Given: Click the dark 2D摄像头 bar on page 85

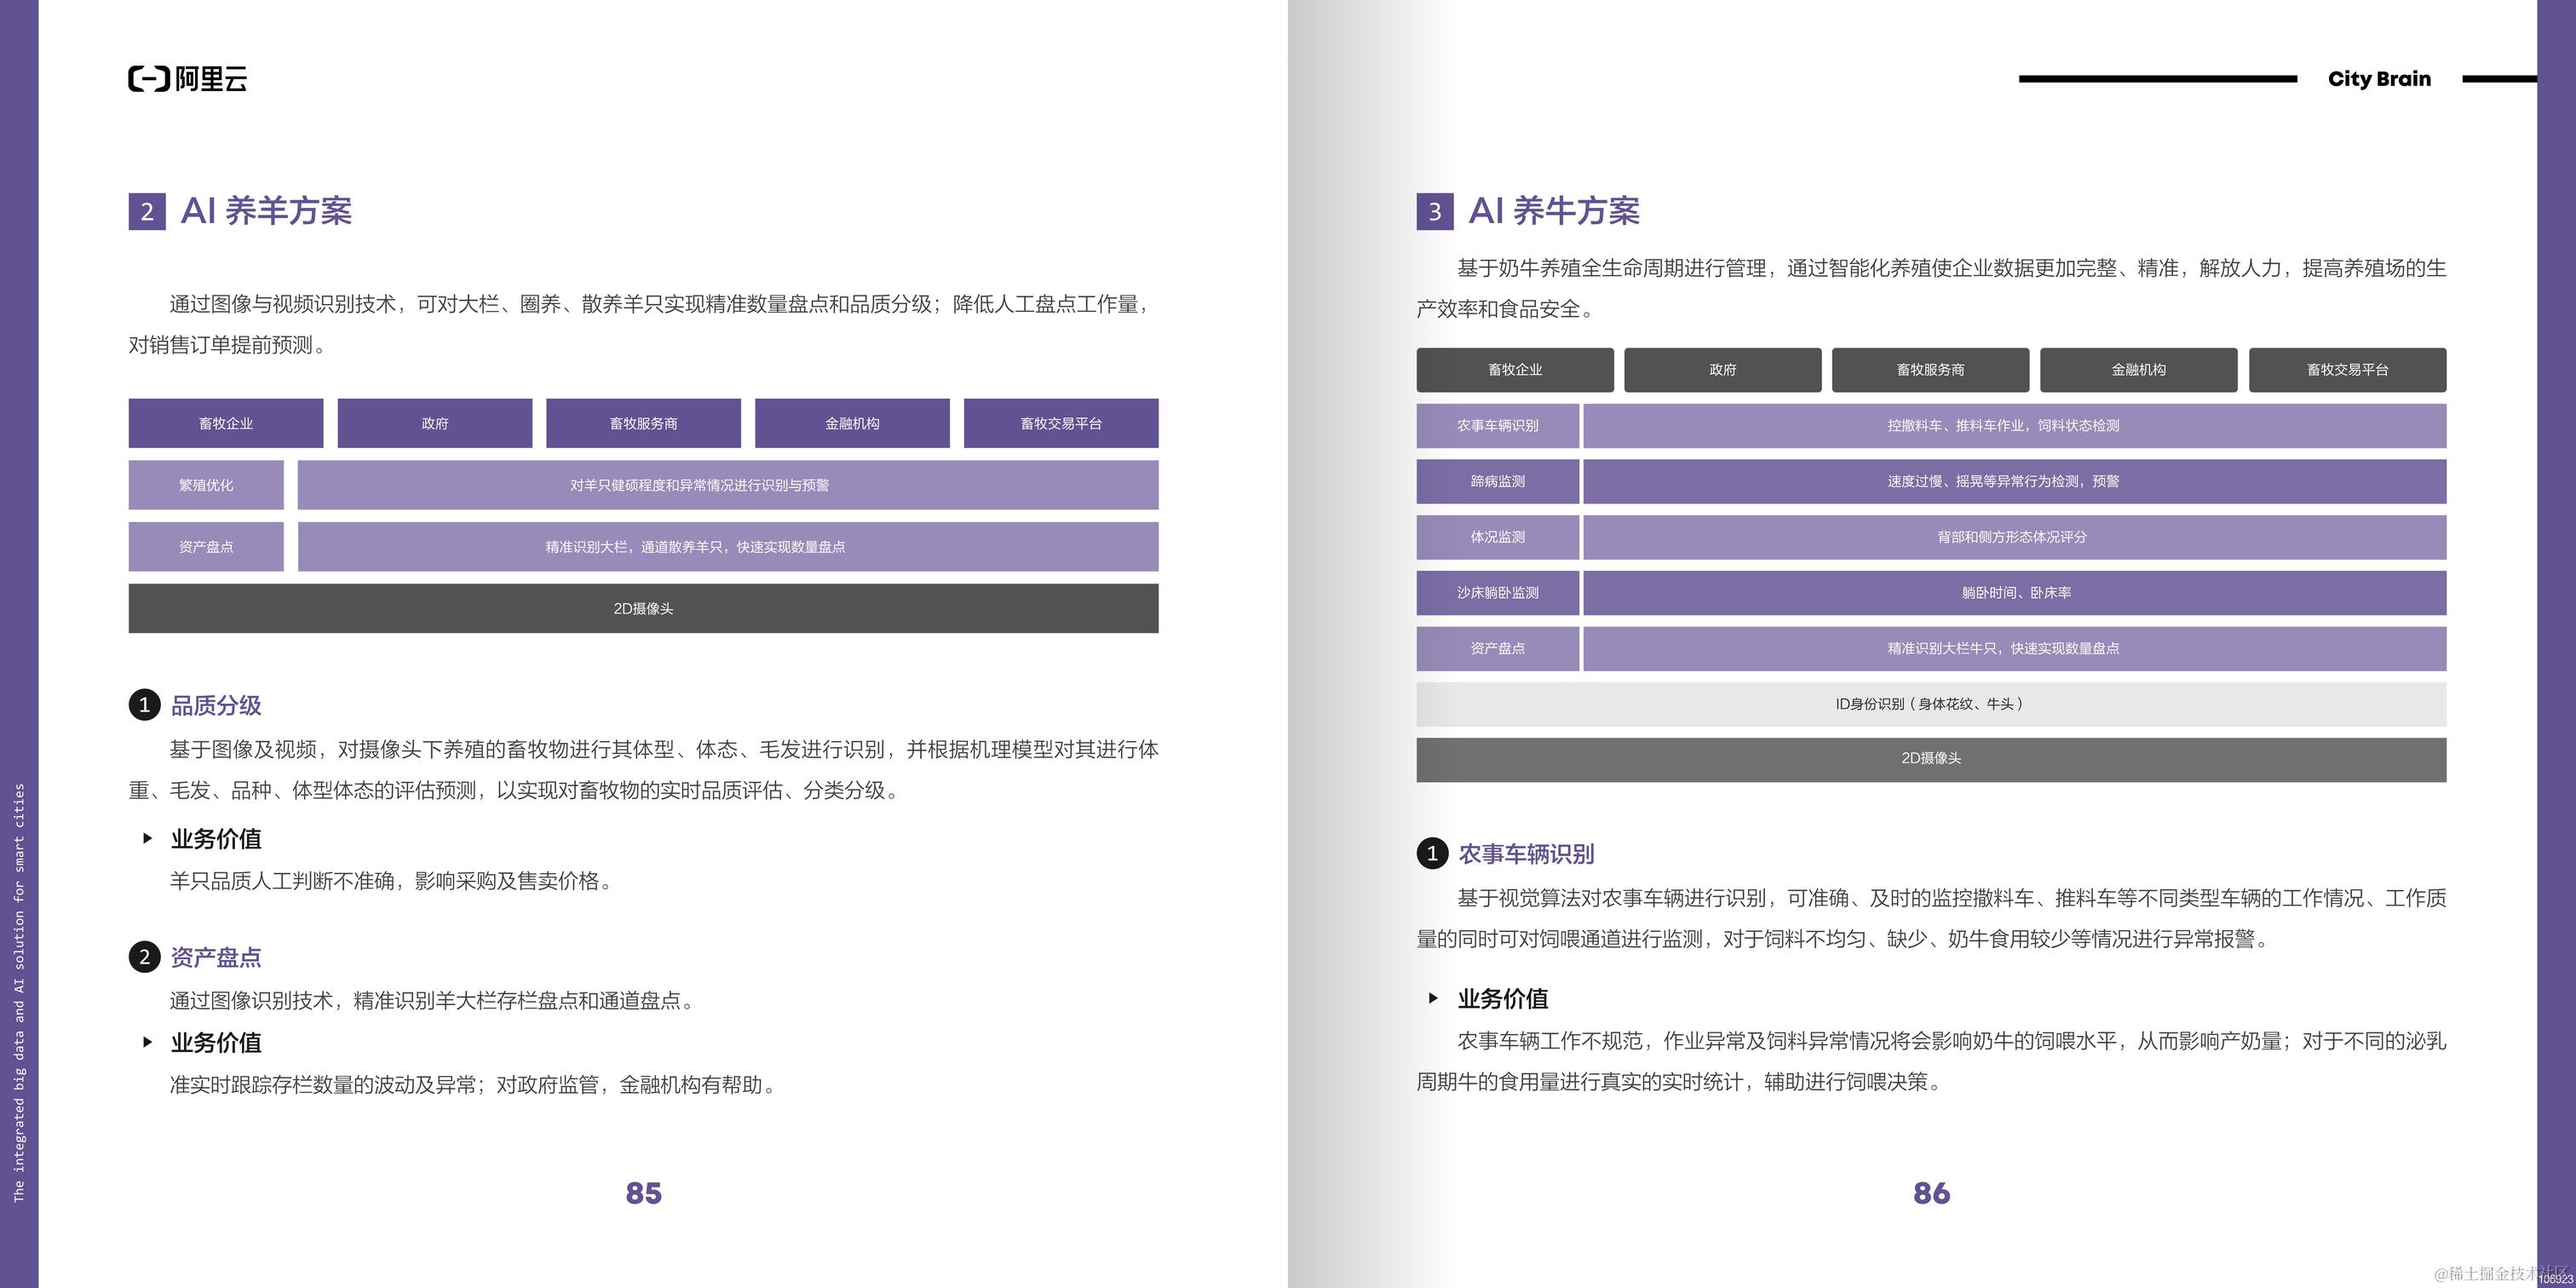Looking at the screenshot, I should [x=643, y=608].
